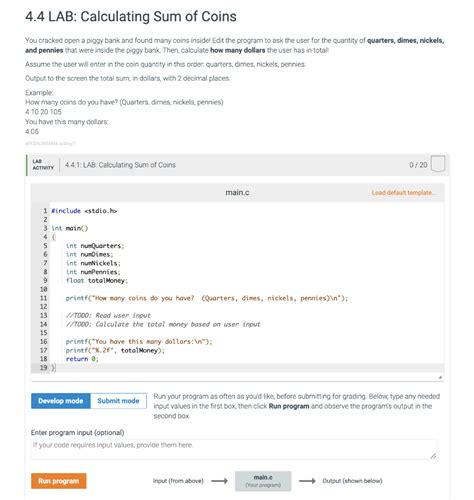The width and height of the screenshot is (474, 500).
Task: Place cursor on line 14 Calculate total money comment
Action: point(163,324)
